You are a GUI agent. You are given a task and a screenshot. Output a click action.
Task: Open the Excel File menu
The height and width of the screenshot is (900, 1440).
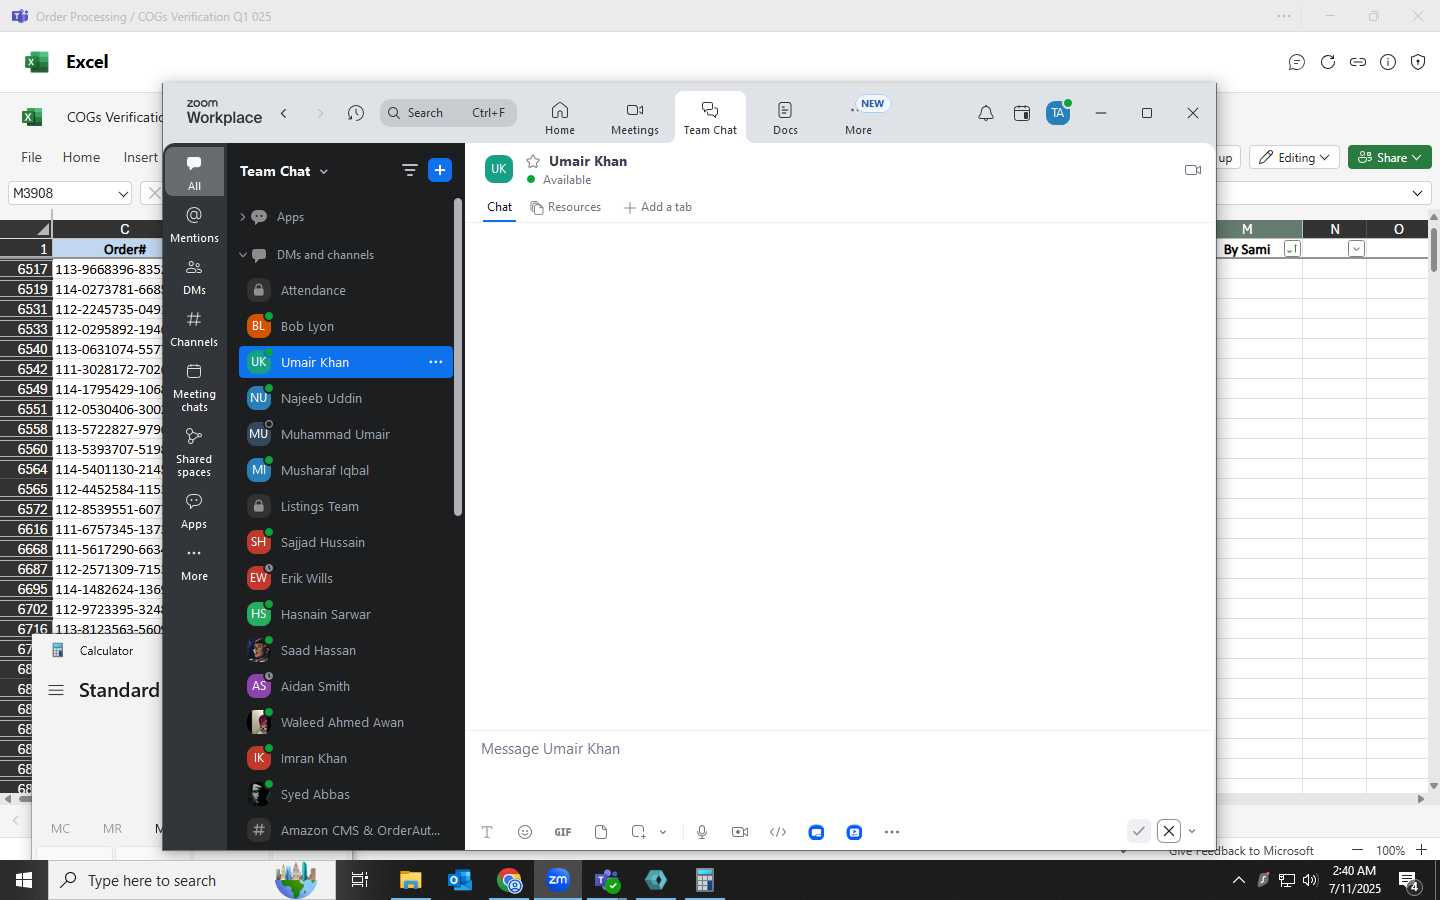click(x=32, y=157)
